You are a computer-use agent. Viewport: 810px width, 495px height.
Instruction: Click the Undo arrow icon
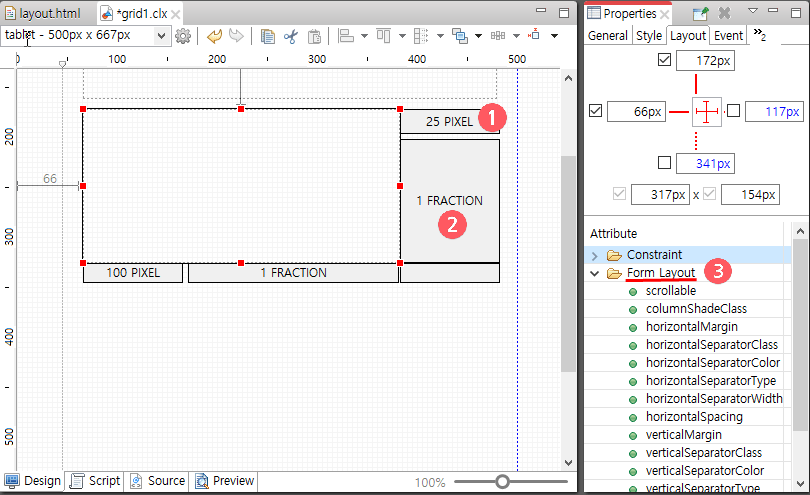[x=214, y=36]
